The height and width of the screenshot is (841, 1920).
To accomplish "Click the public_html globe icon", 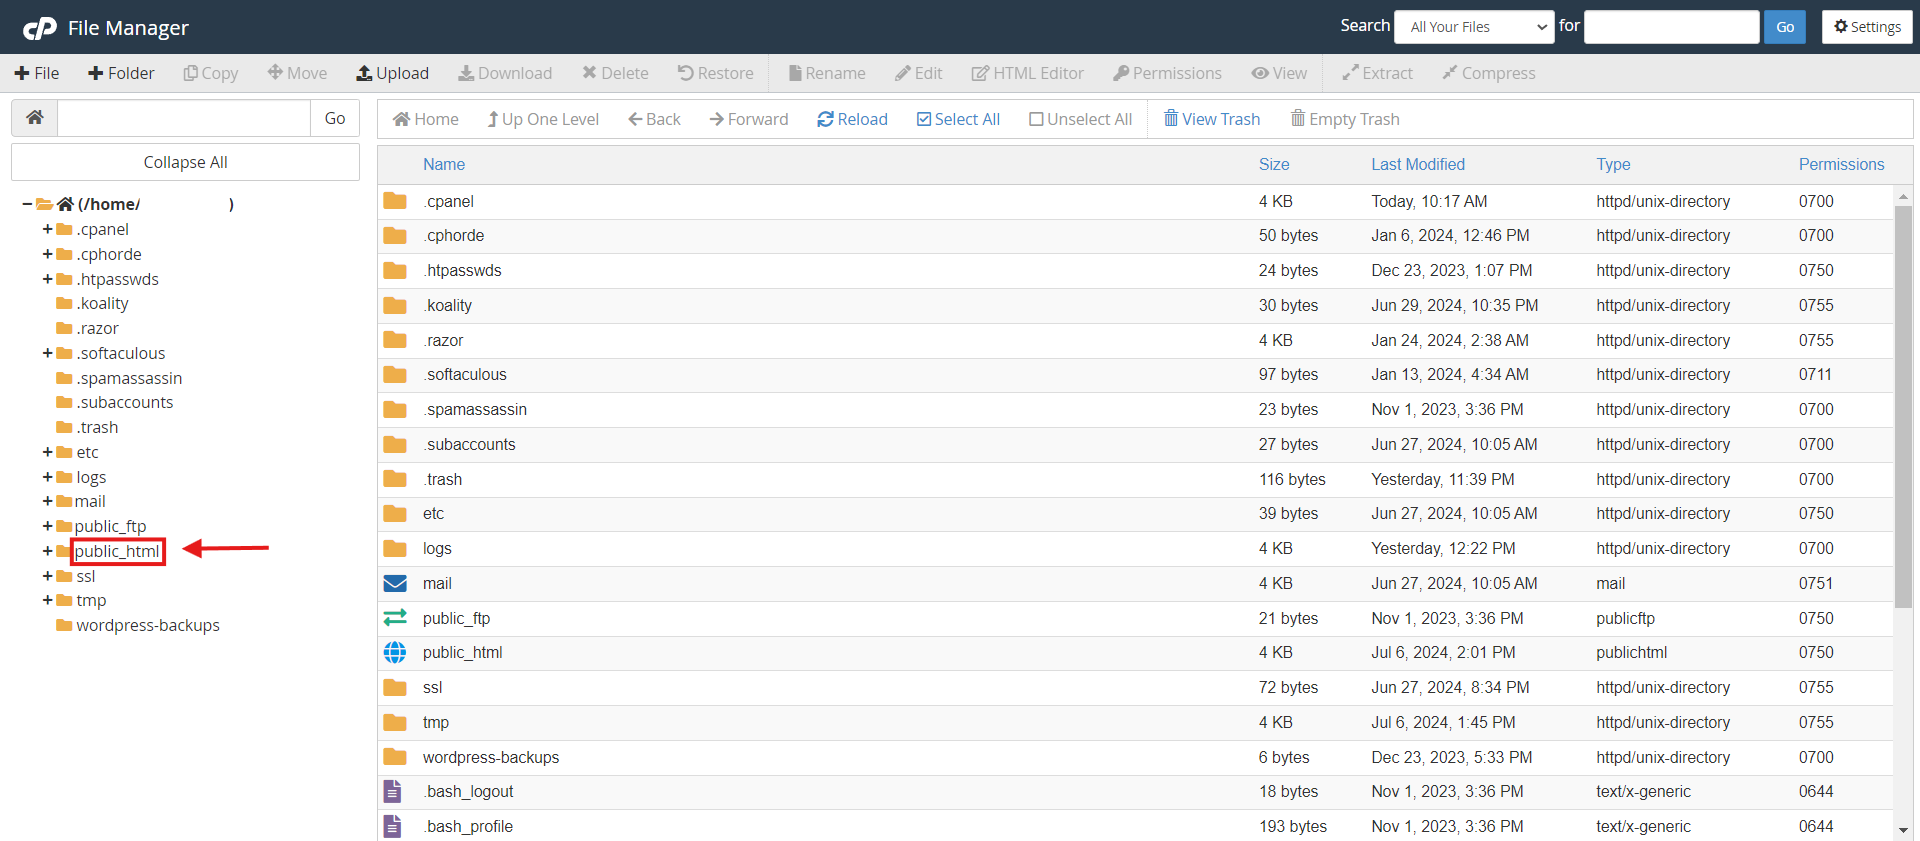I will [x=395, y=652].
